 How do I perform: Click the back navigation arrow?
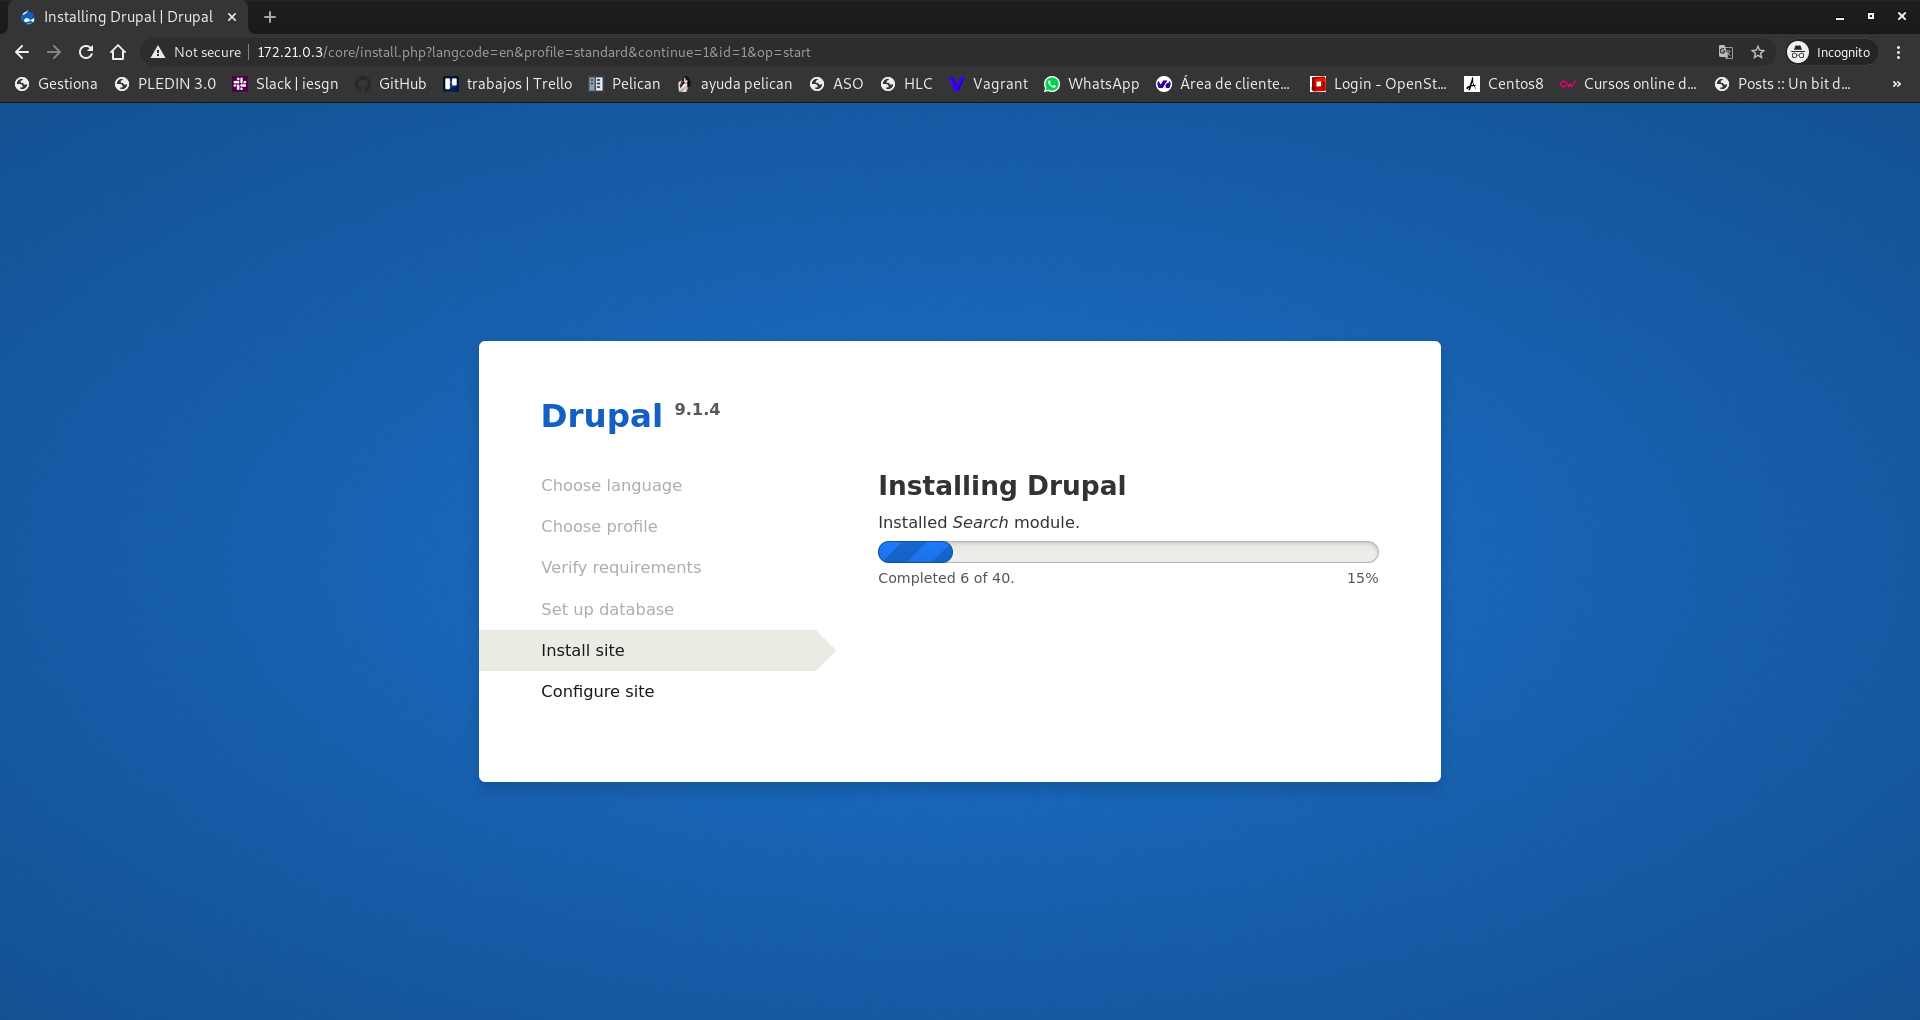pyautogui.click(x=21, y=52)
